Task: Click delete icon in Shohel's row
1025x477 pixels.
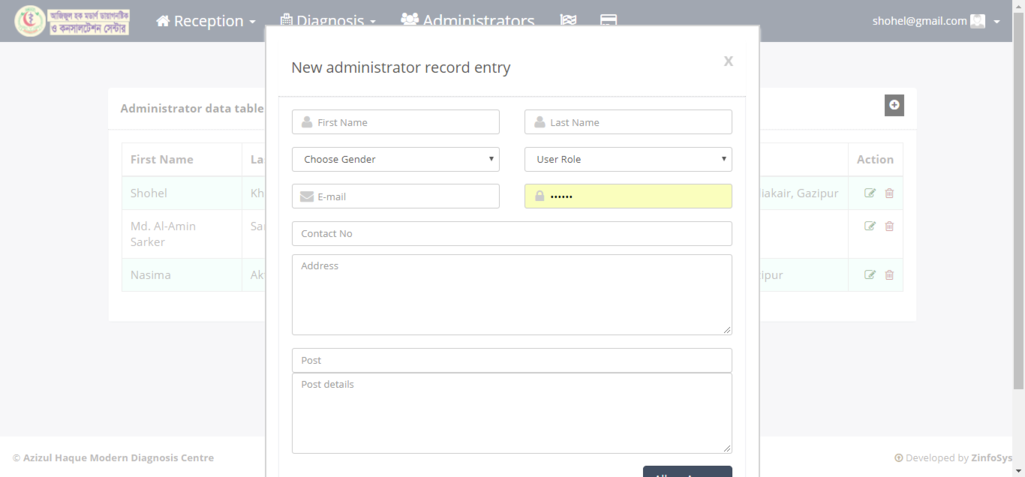Action: (889, 193)
